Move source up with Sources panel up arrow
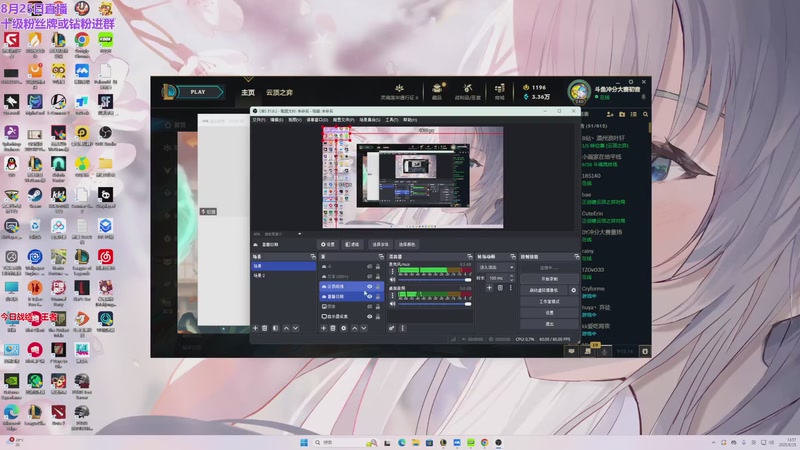This screenshot has height=450, width=800. click(x=355, y=328)
